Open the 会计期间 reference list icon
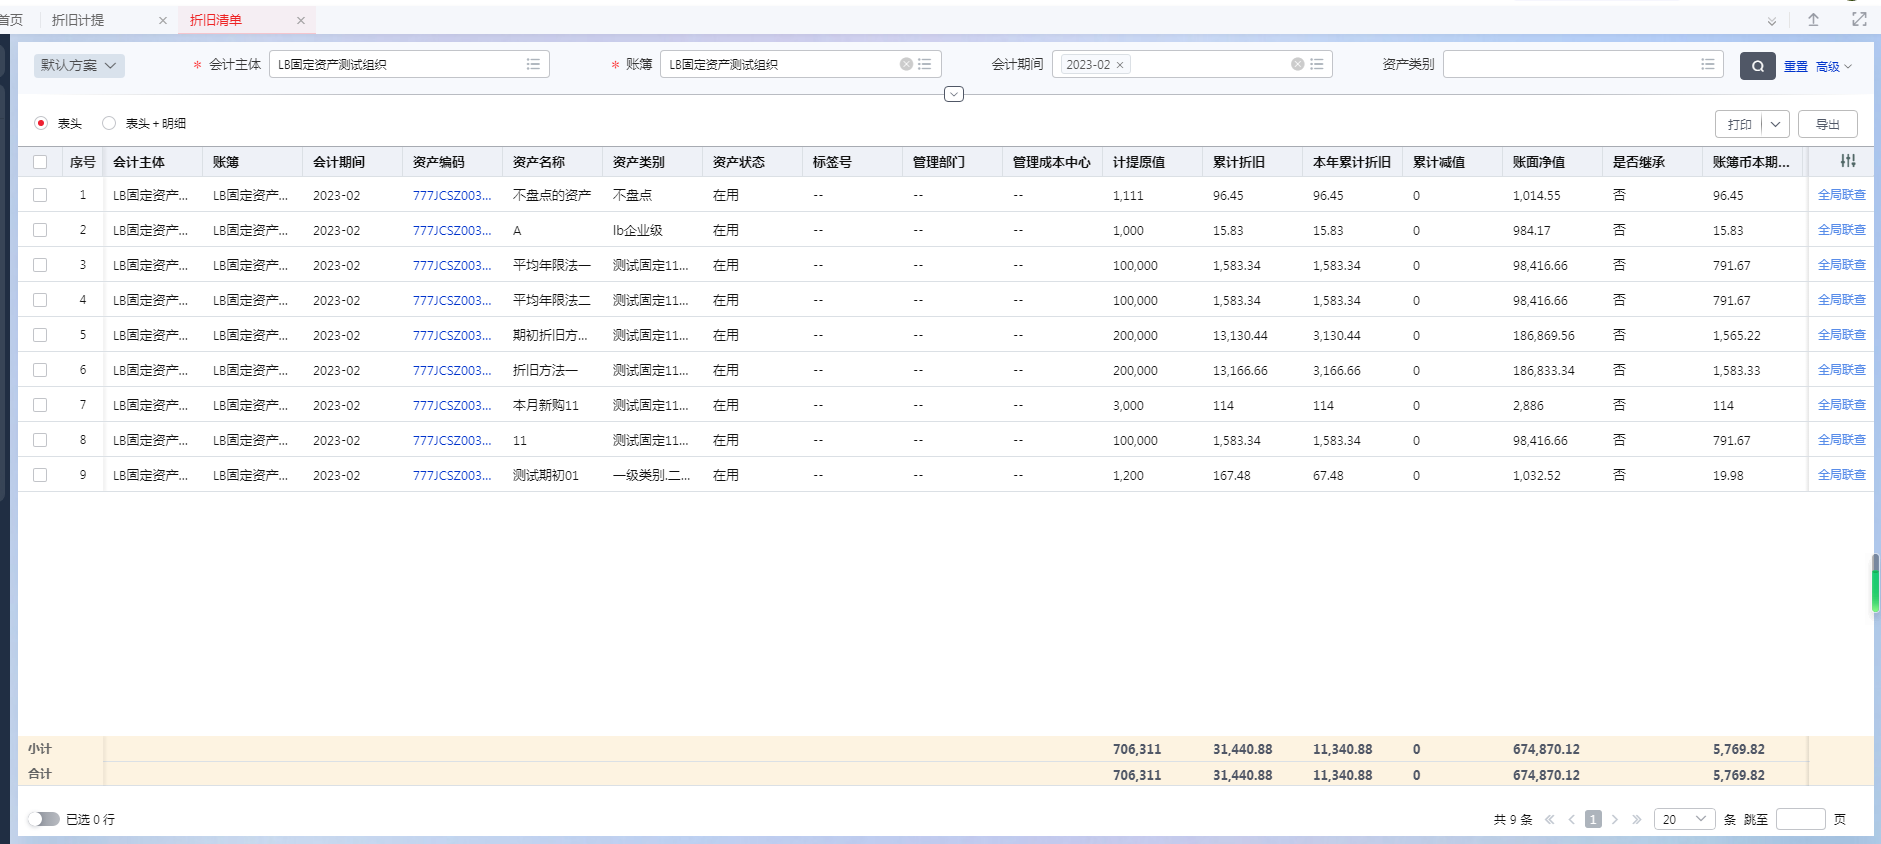 (x=1317, y=64)
